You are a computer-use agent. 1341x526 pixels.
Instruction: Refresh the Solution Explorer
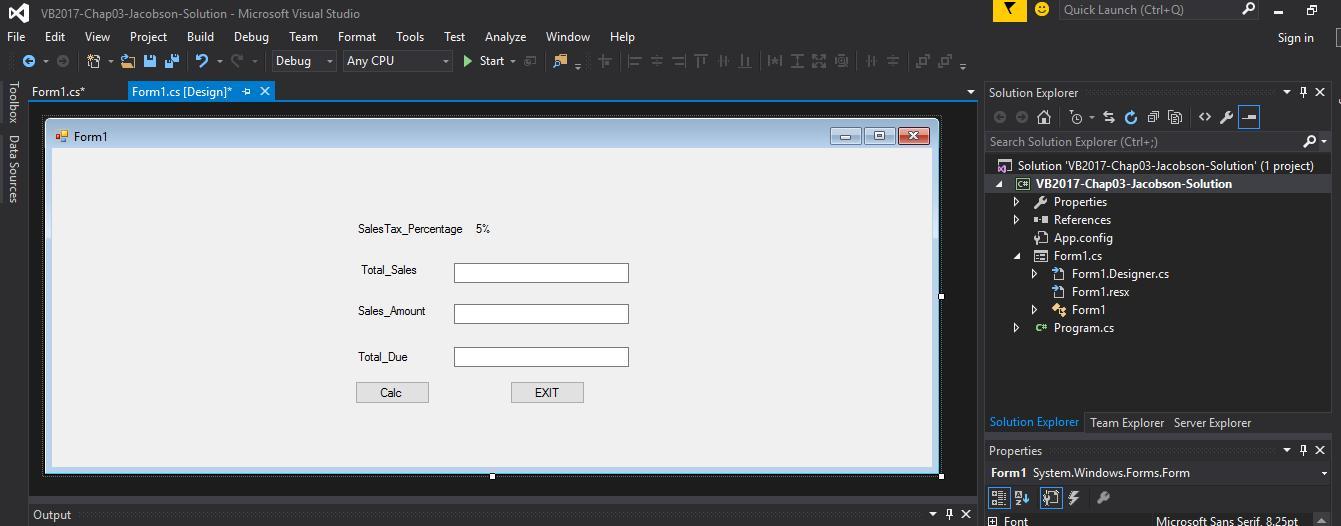[x=1131, y=117]
